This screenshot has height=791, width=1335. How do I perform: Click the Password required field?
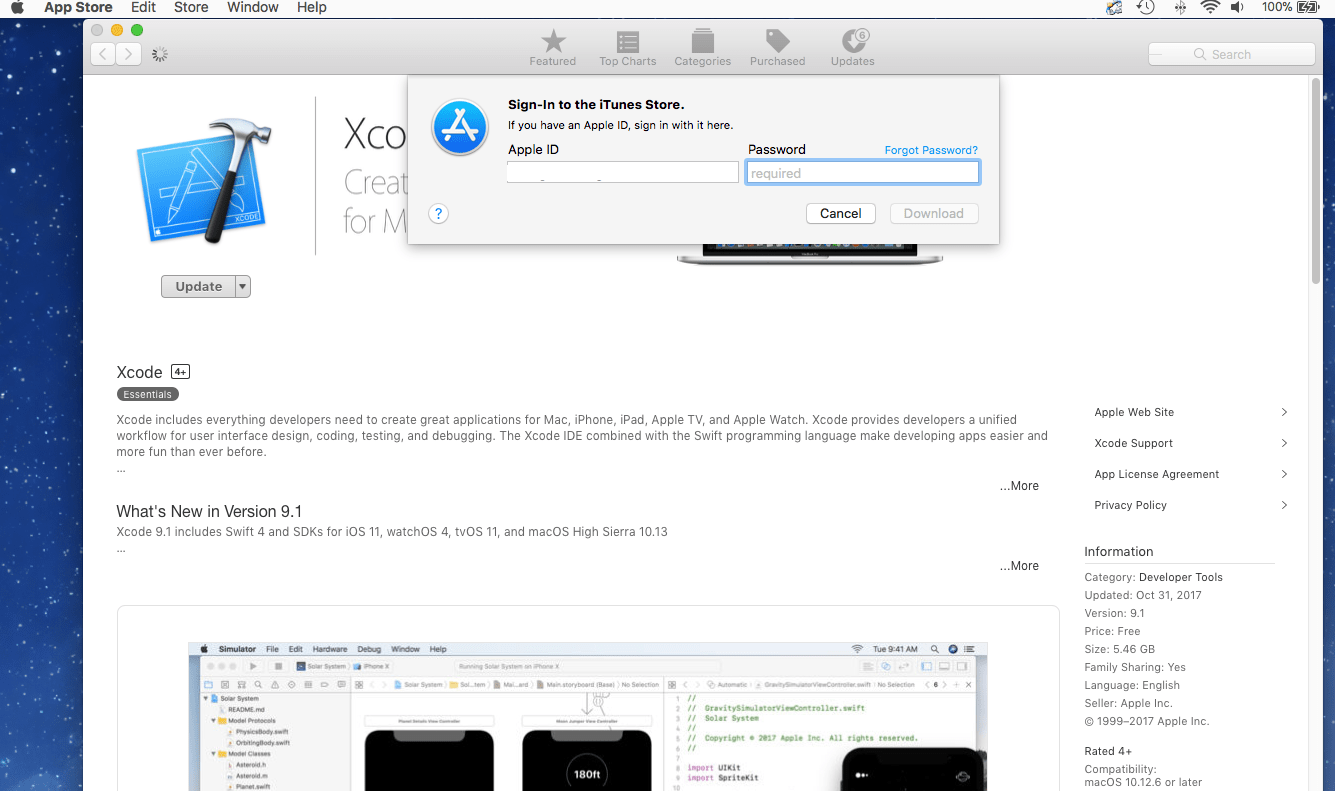862,173
